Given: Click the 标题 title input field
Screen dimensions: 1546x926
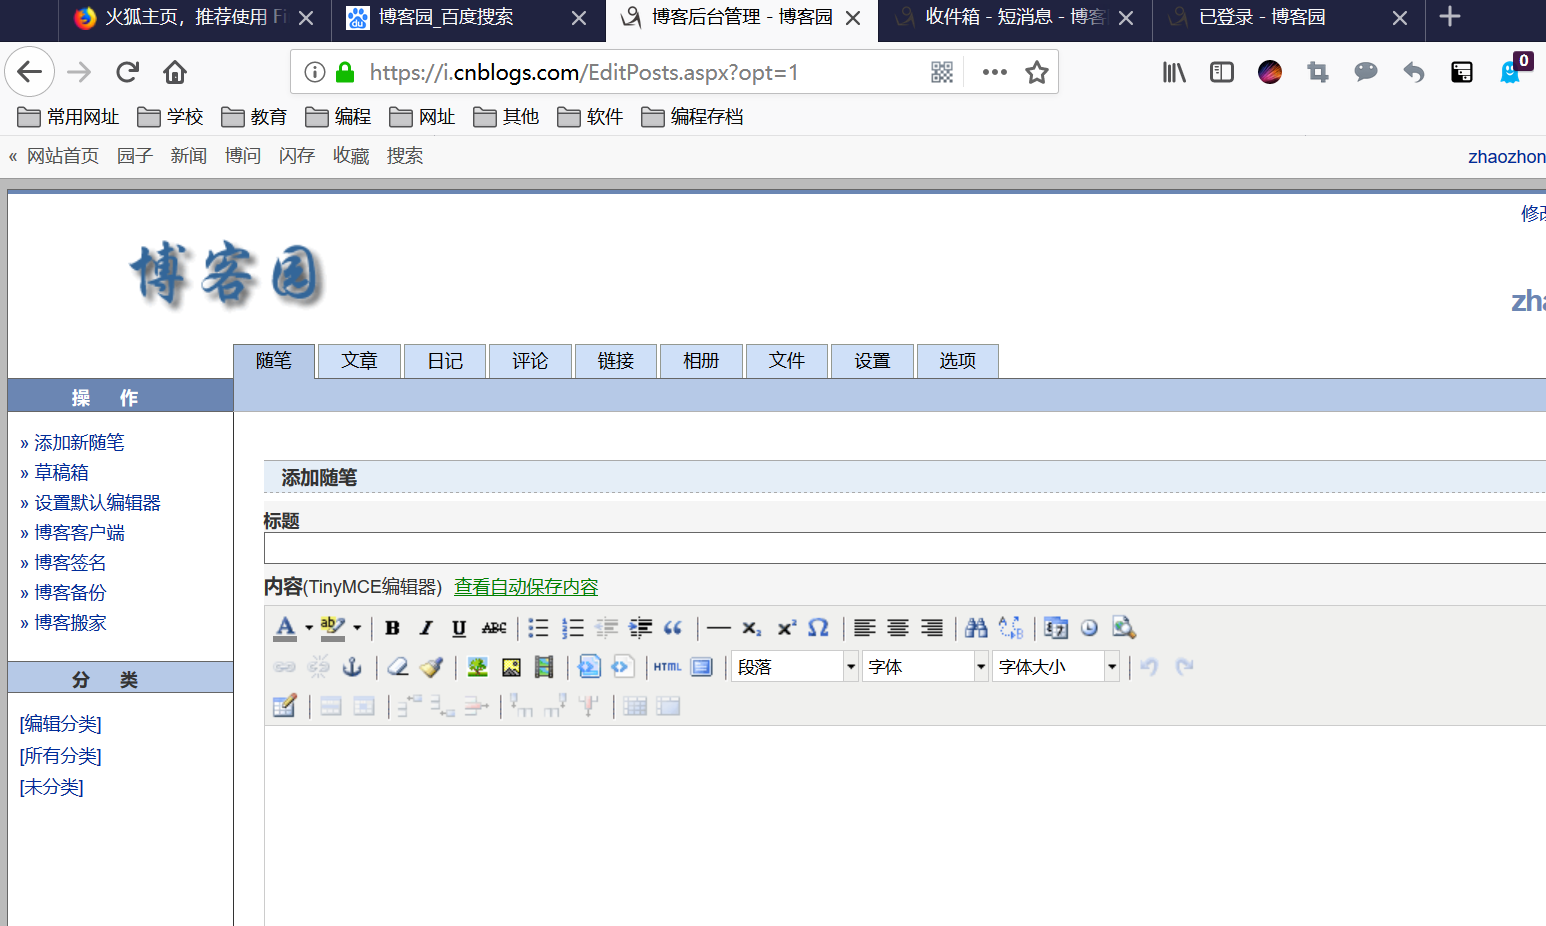Looking at the screenshot, I should (x=905, y=548).
